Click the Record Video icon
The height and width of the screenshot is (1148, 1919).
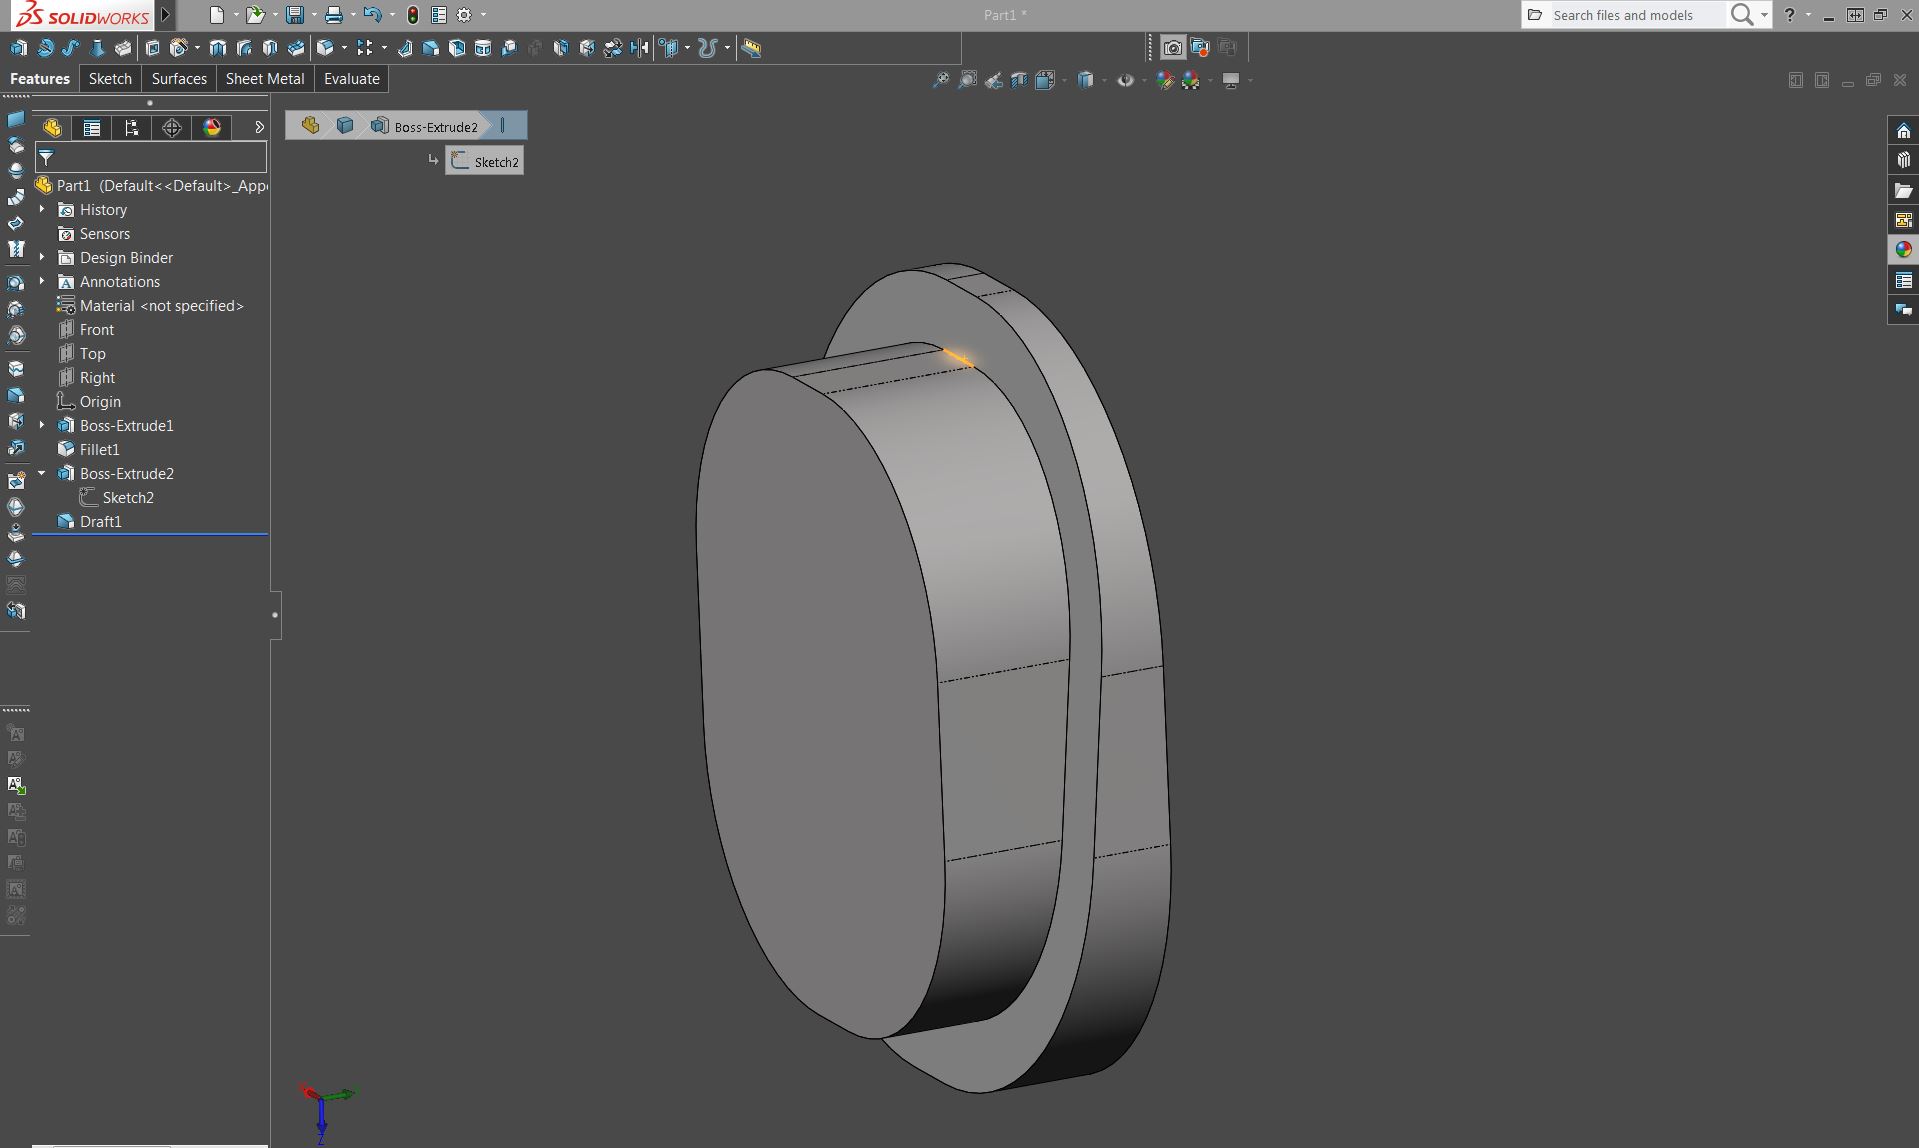tap(1200, 47)
